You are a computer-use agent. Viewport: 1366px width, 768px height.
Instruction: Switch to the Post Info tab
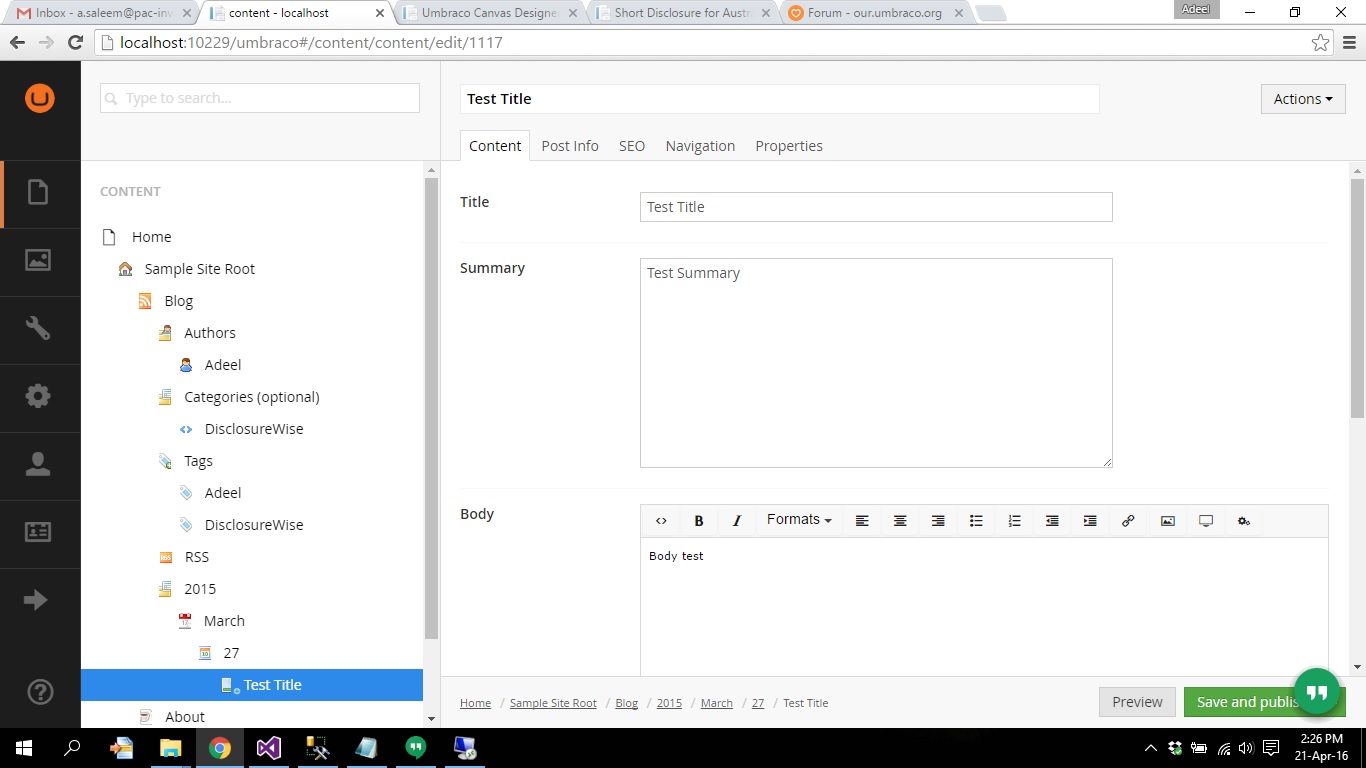[569, 146]
